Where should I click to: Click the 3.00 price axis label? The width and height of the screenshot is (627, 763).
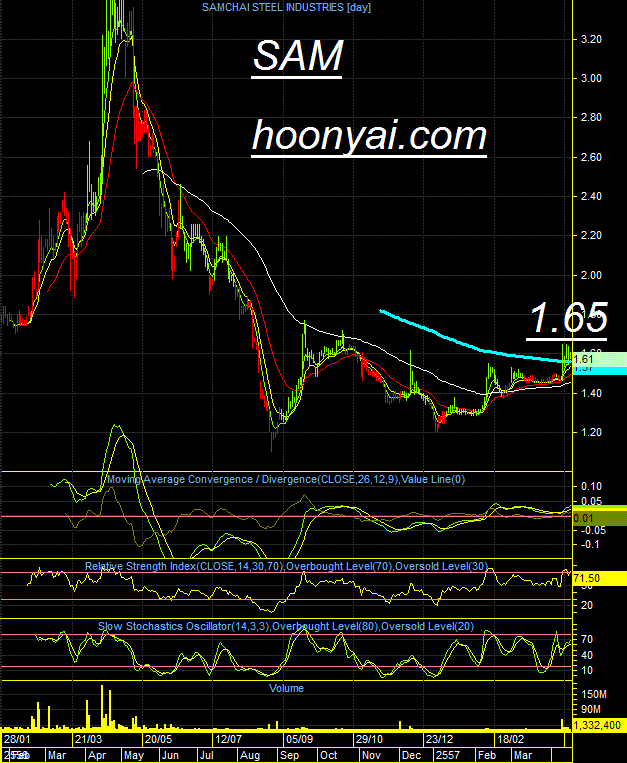click(591, 78)
